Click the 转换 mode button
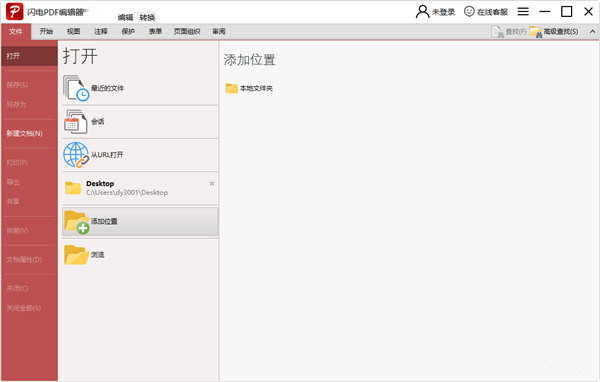The width and height of the screenshot is (600, 382). coord(147,17)
